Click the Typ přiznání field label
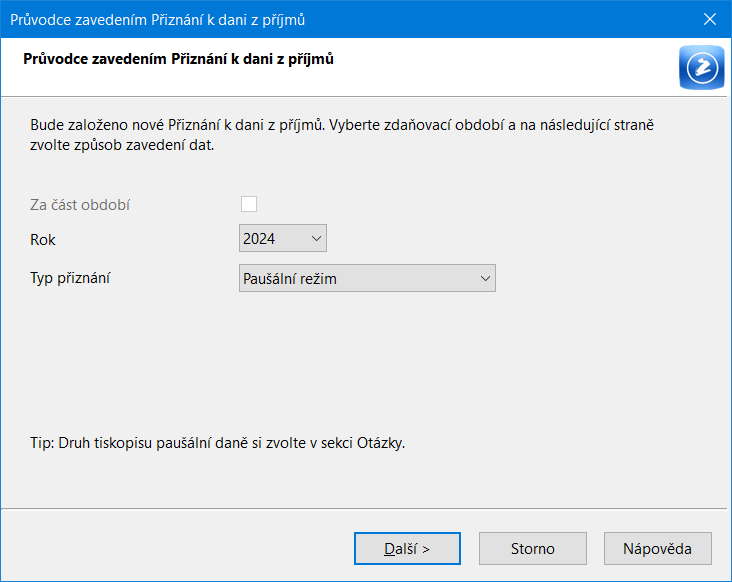The image size is (732, 582). (70, 278)
